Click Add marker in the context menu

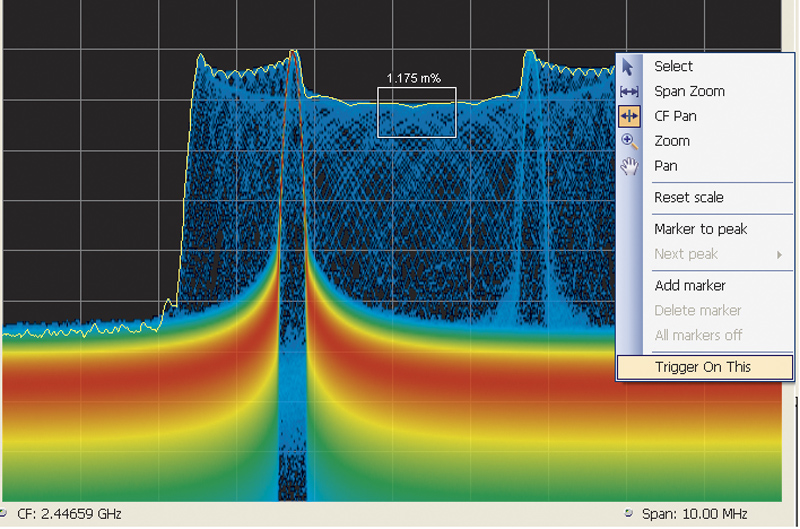pyautogui.click(x=689, y=286)
